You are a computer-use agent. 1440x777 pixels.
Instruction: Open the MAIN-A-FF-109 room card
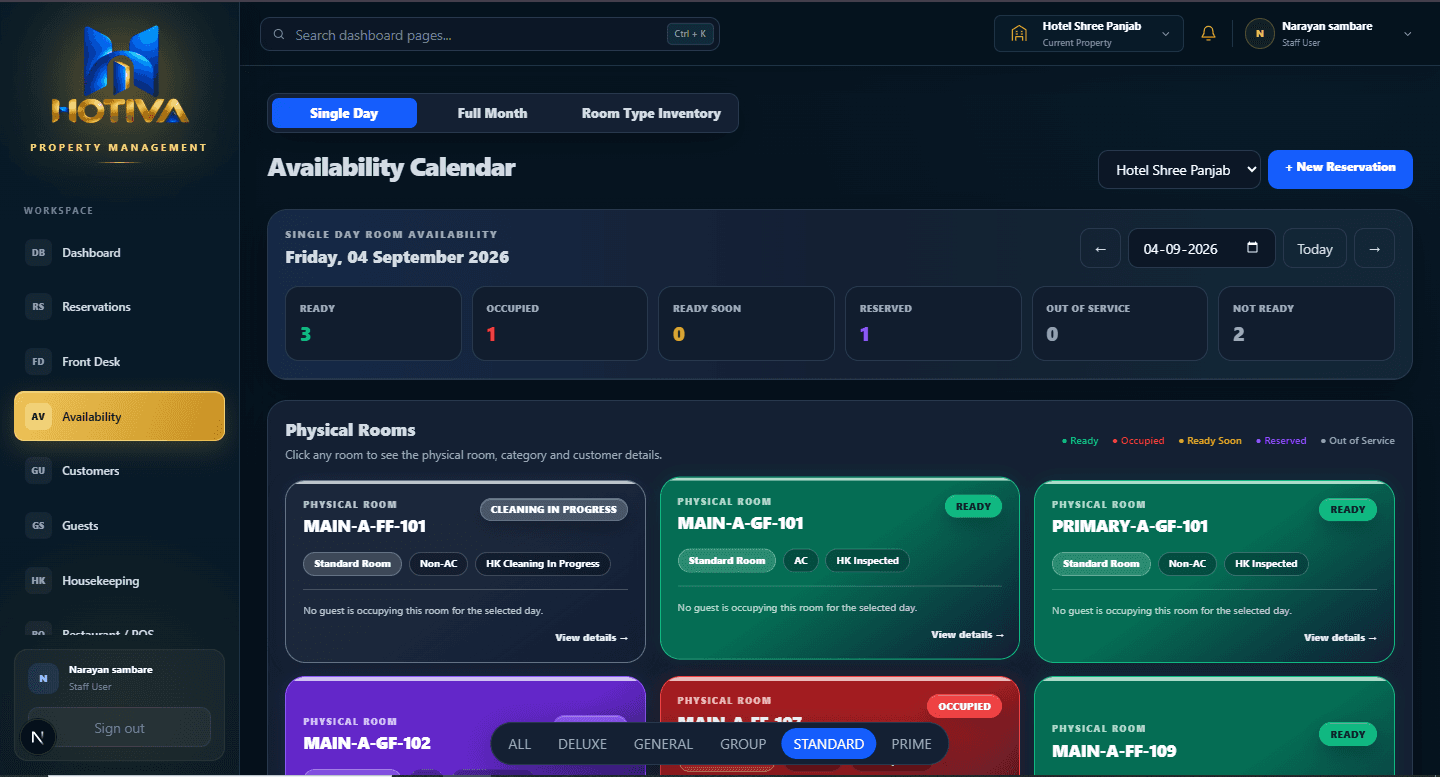(1214, 728)
